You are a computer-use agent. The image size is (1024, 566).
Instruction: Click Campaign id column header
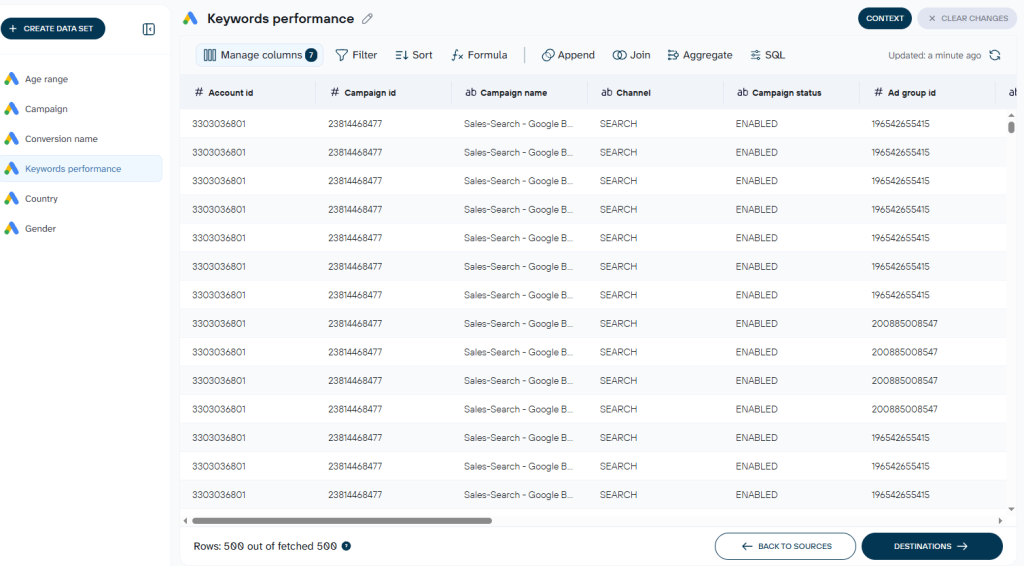coord(383,93)
